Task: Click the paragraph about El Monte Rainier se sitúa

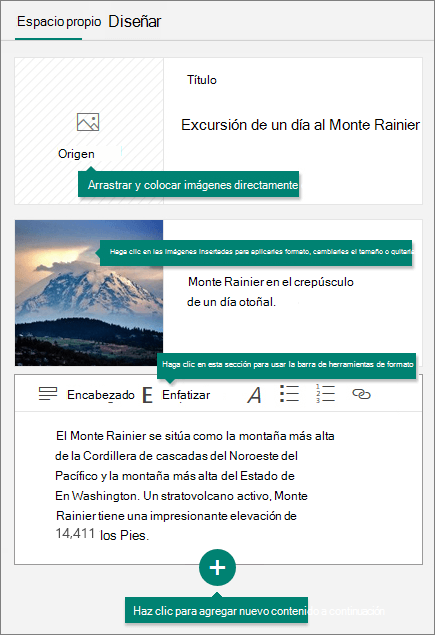Action: coord(195,486)
